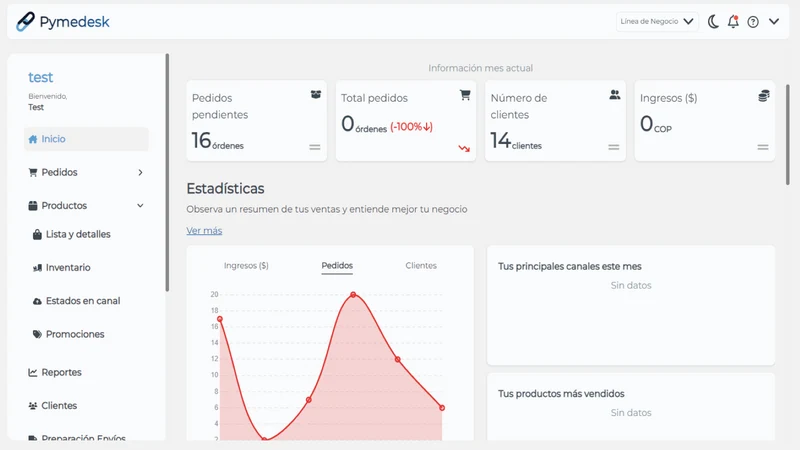
Task: Toggle dark mode moon icon
Action: pyautogui.click(x=713, y=21)
